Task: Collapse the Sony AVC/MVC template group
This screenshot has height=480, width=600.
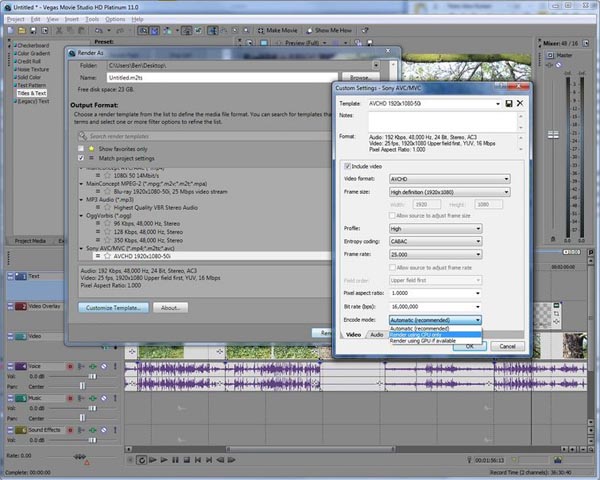Action: pyautogui.click(x=81, y=248)
